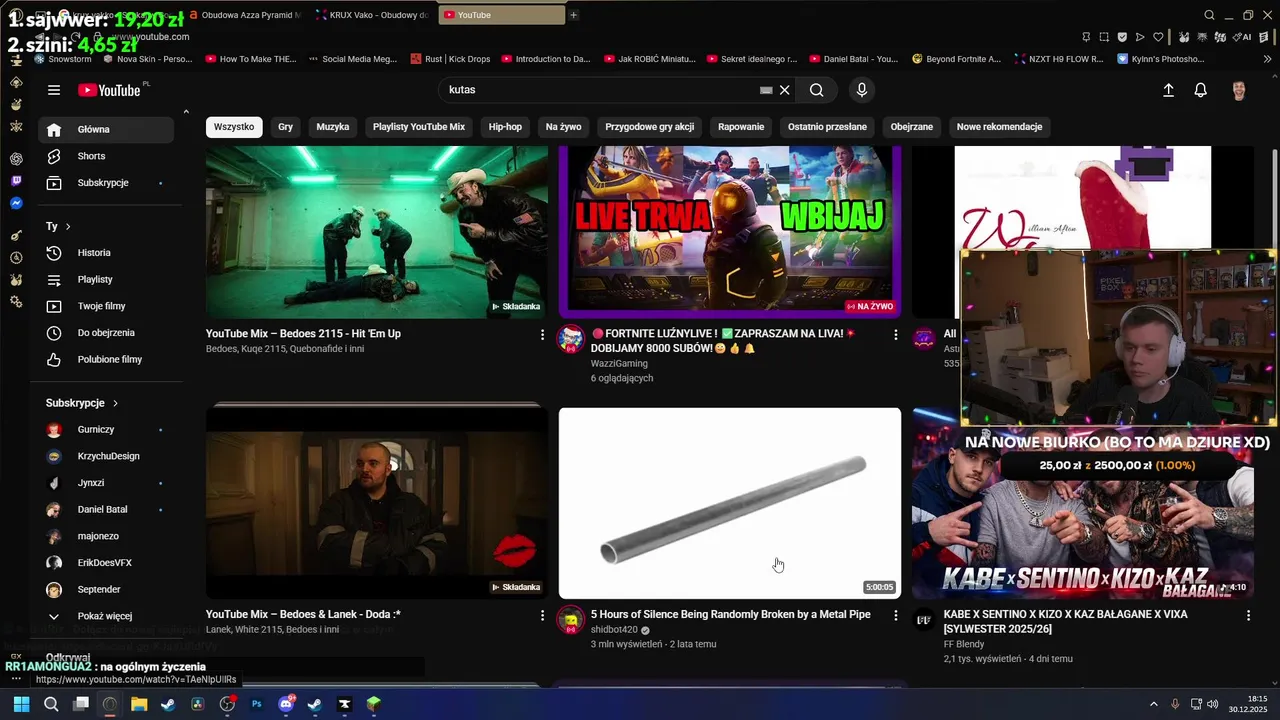Open Do obejrzenia in the sidebar

105,333
